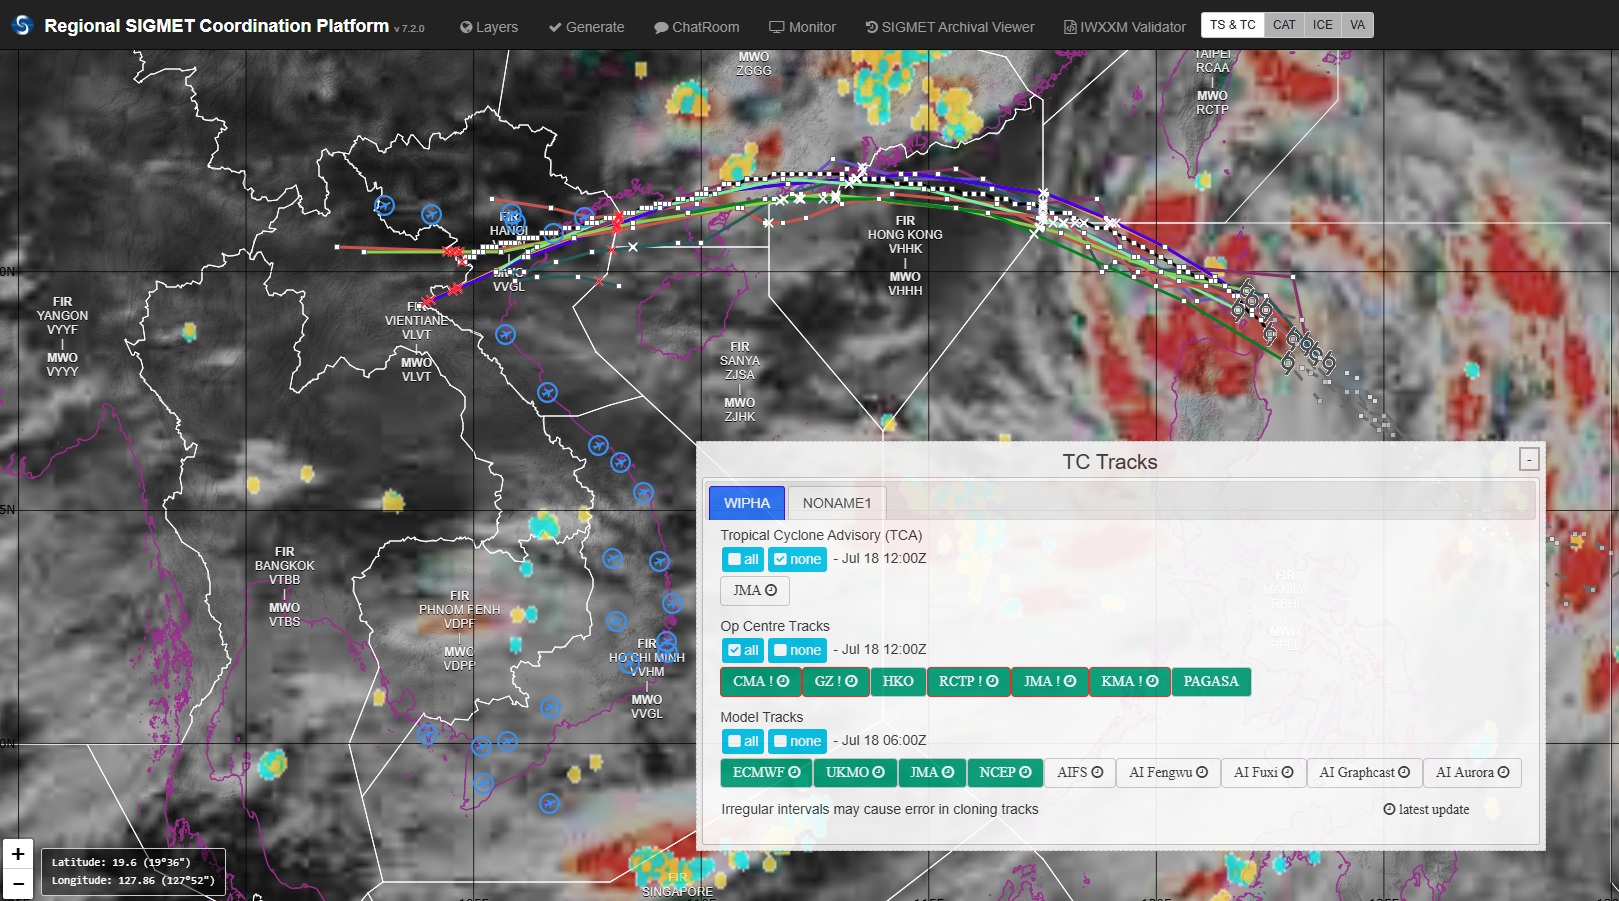Viewport: 1619px width, 901px height.
Task: Zoom out of the map
Action: tap(18, 883)
